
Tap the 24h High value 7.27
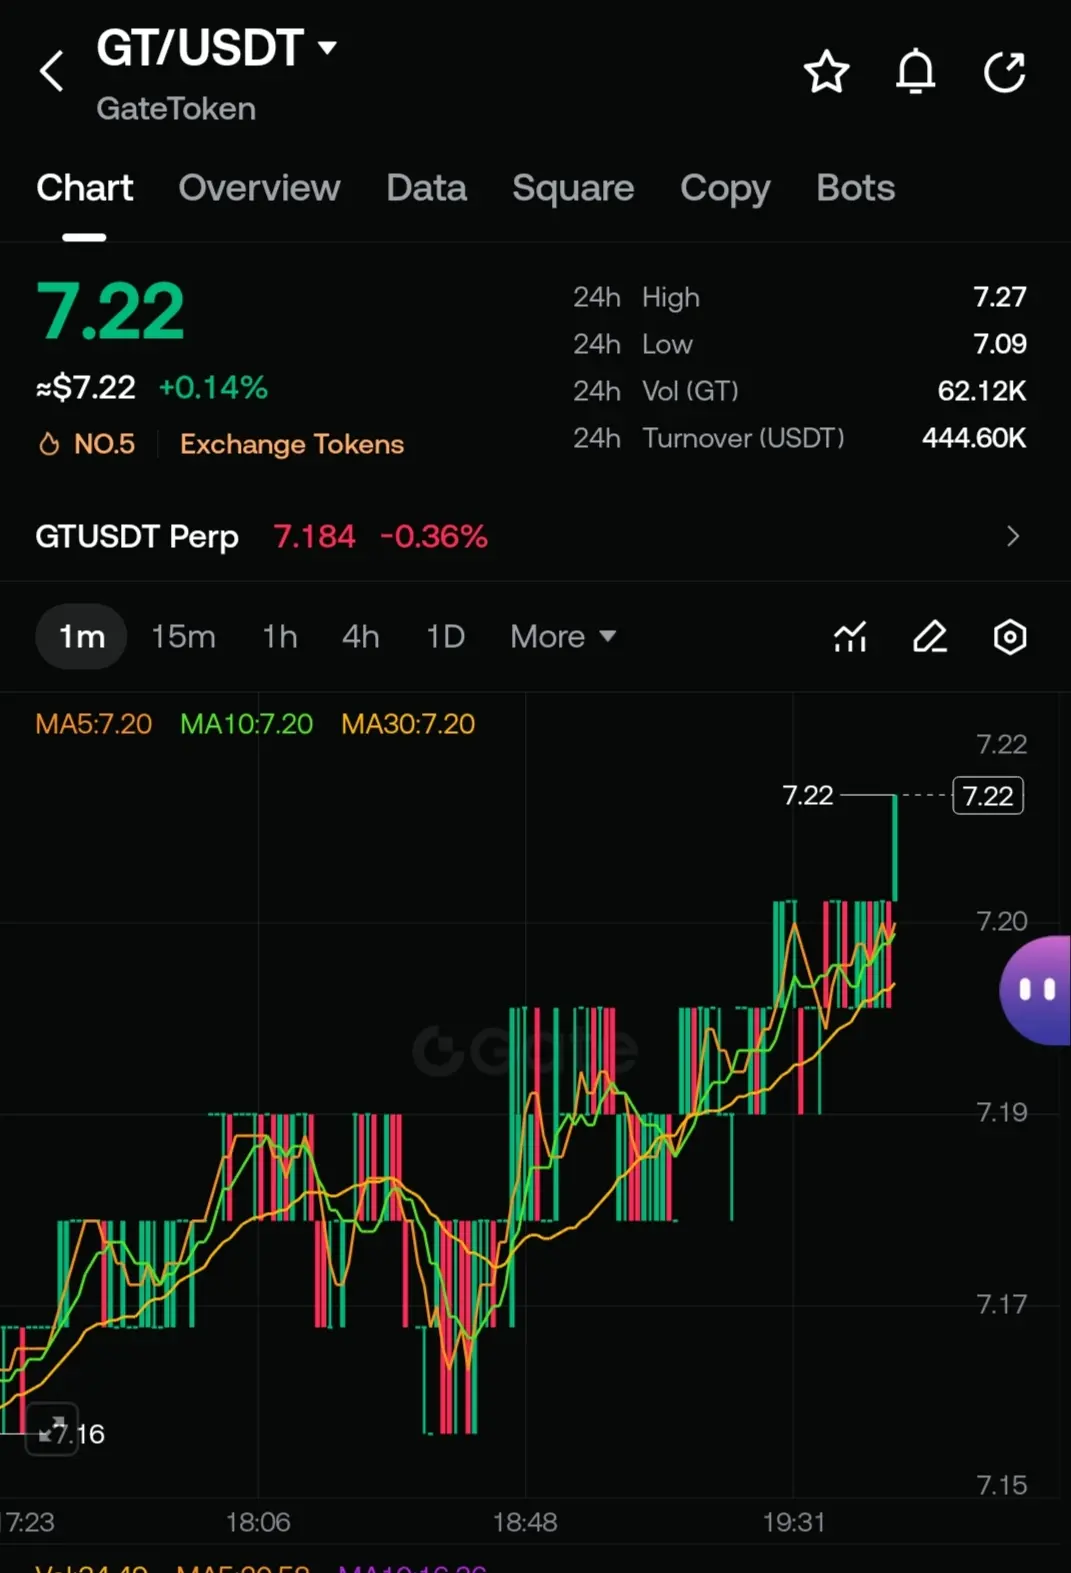[1000, 297]
